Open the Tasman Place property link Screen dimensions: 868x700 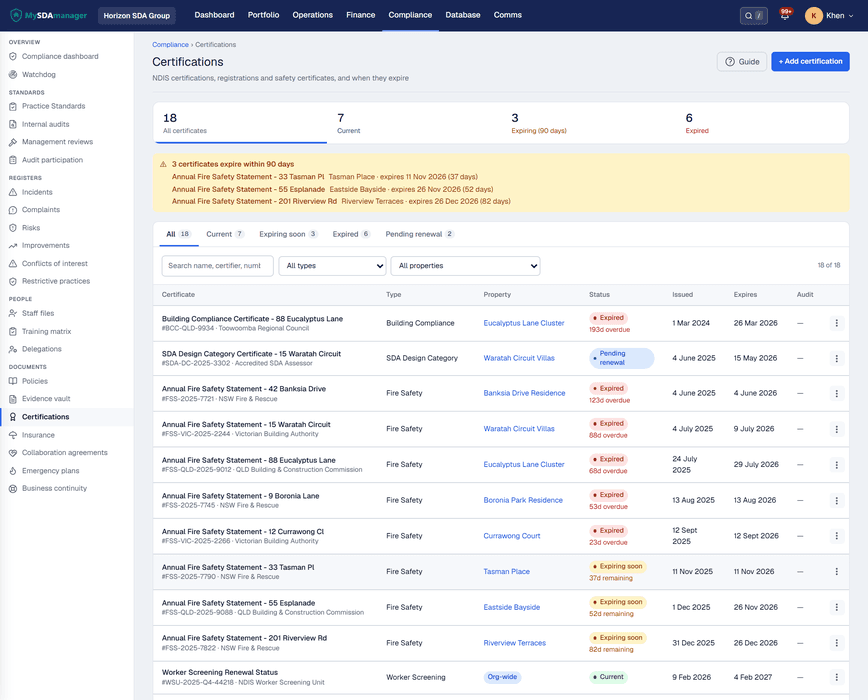(x=507, y=572)
